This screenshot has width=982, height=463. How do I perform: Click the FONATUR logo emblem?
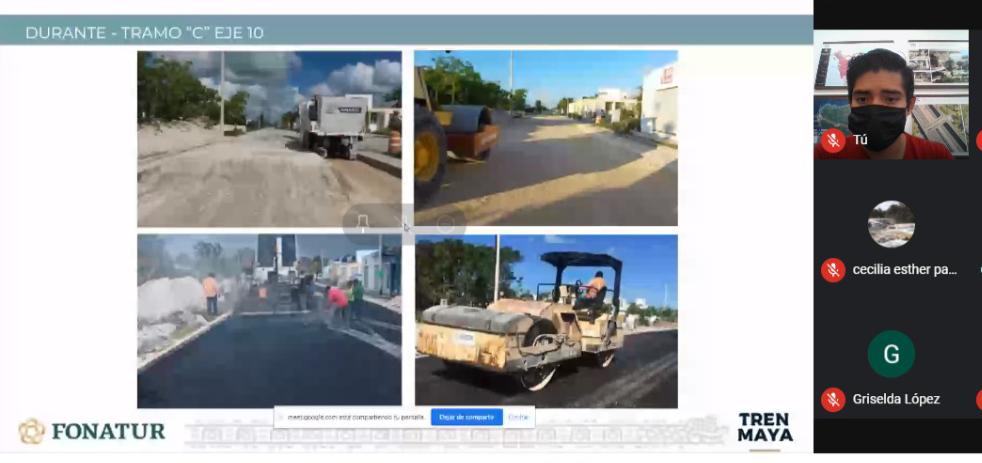pyautogui.click(x=31, y=431)
